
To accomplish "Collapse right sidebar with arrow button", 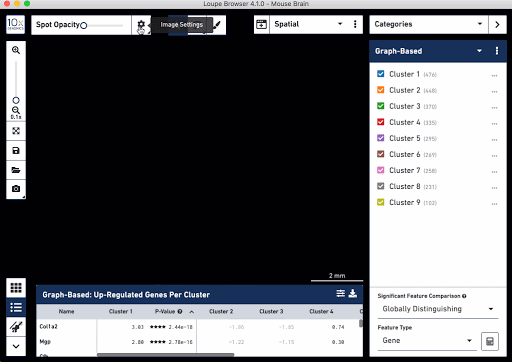I will pyautogui.click(x=497, y=24).
